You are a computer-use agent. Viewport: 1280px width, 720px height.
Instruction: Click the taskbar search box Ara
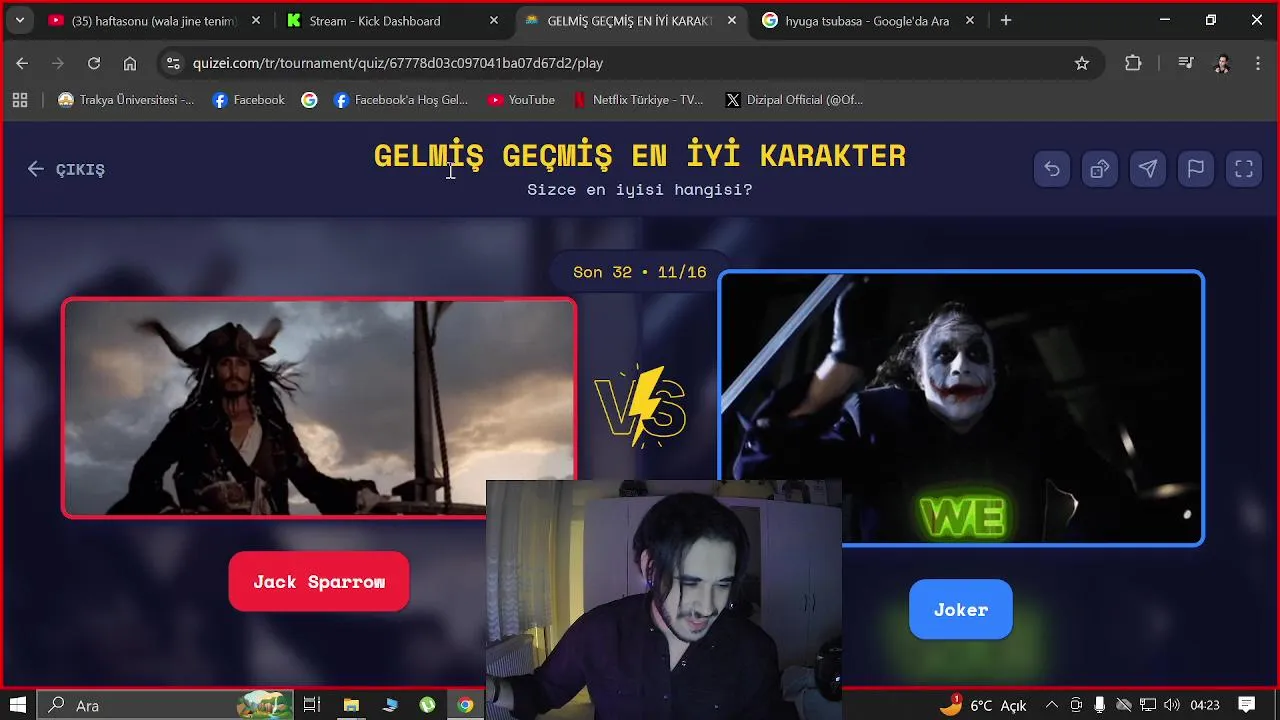pyautogui.click(x=165, y=705)
